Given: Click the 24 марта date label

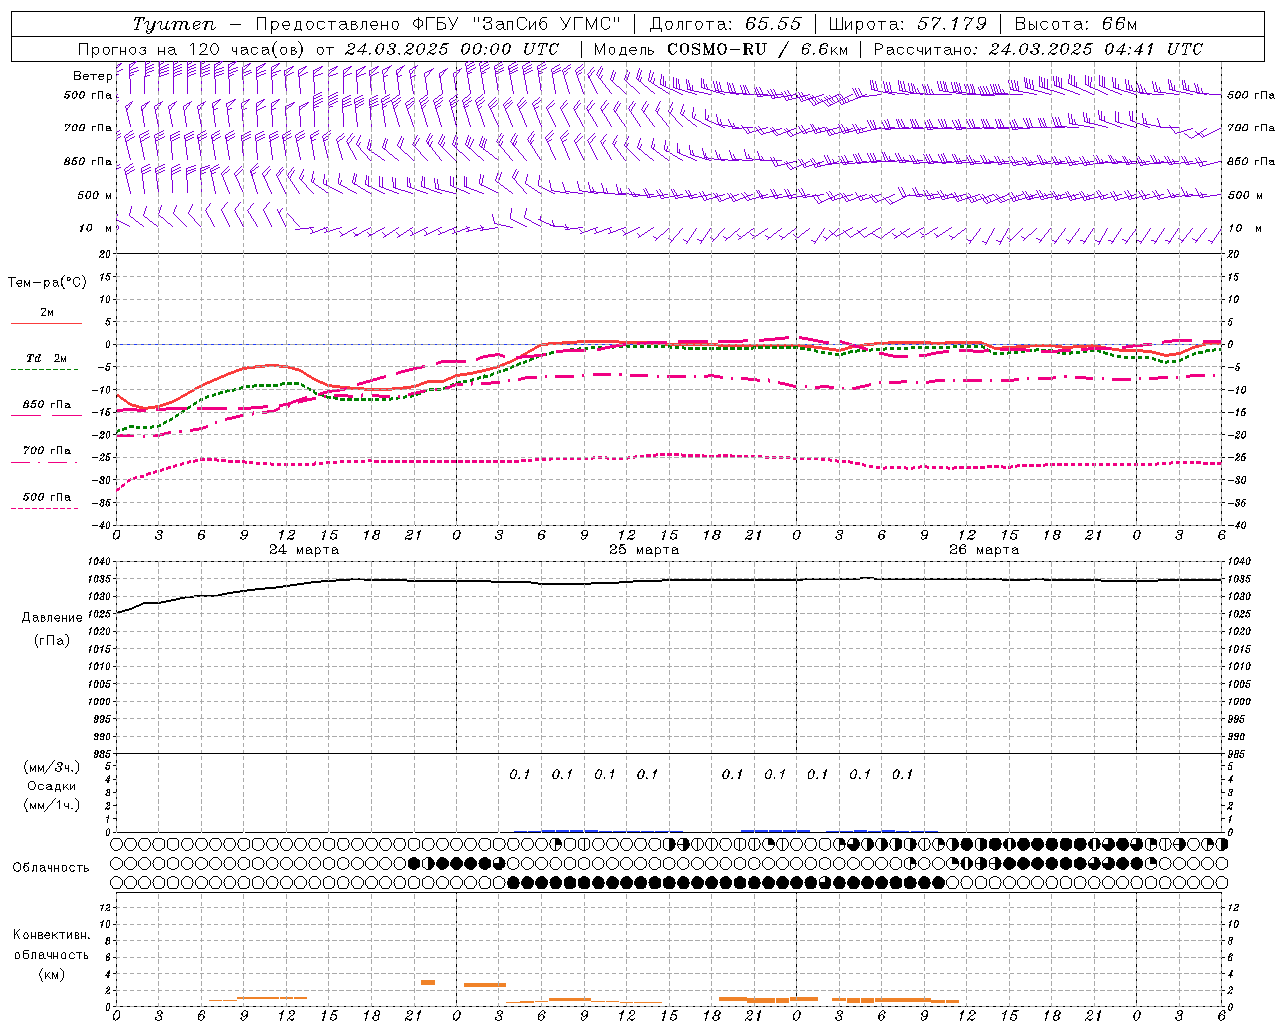Looking at the screenshot, I should pyautogui.click(x=304, y=550).
